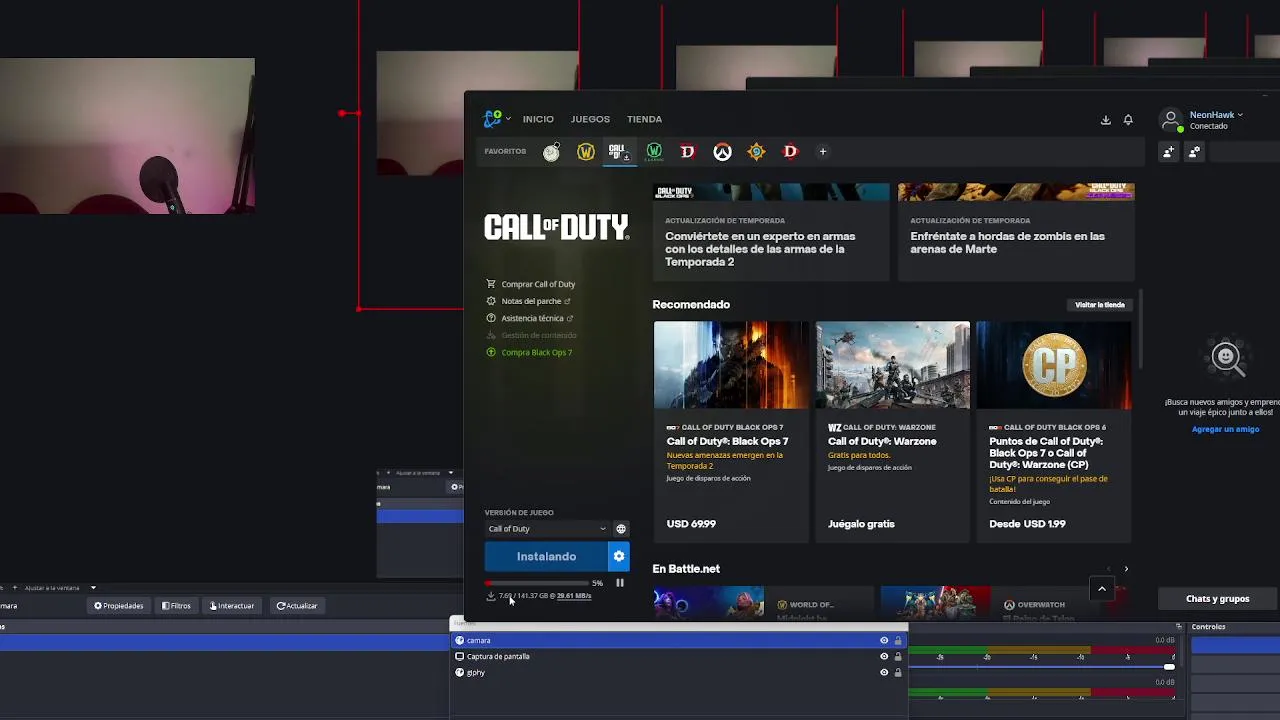
Task: Open Chats y grupos button
Action: coord(1217,599)
